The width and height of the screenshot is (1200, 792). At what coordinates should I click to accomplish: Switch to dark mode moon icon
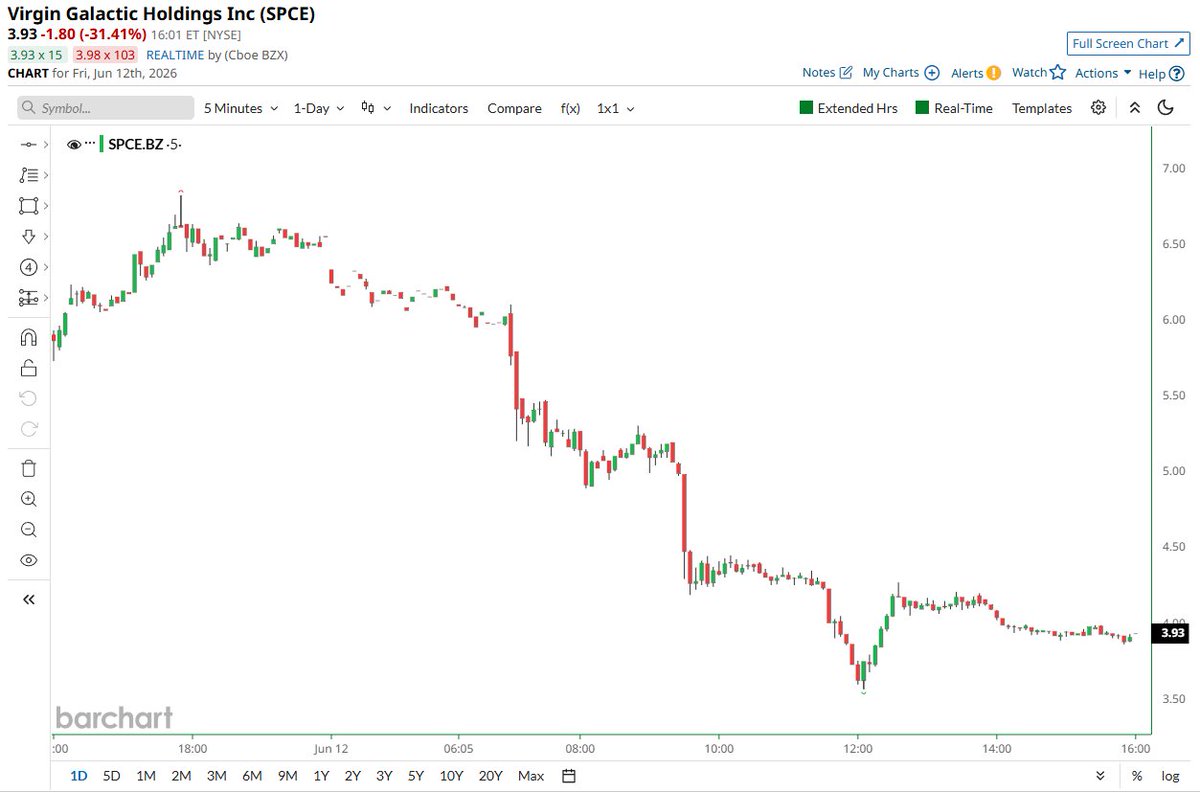[1166, 108]
